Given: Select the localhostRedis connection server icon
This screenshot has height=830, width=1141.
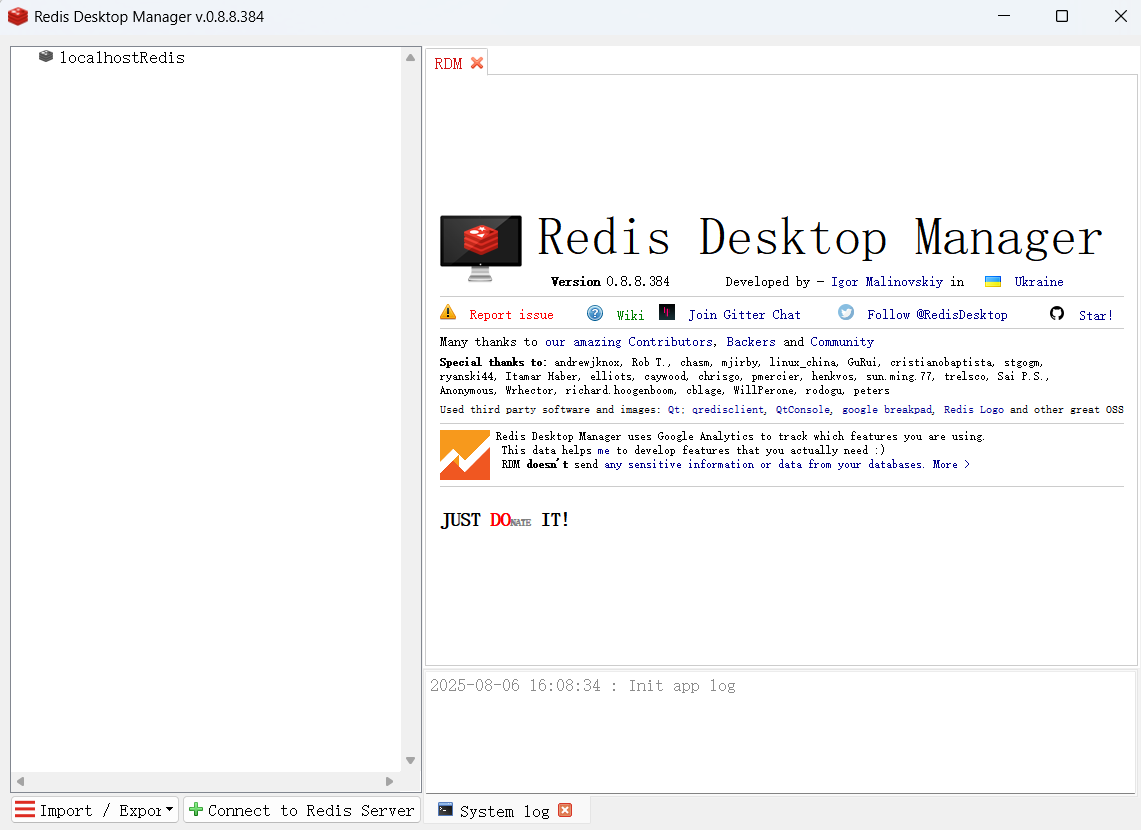Looking at the screenshot, I should [x=46, y=57].
